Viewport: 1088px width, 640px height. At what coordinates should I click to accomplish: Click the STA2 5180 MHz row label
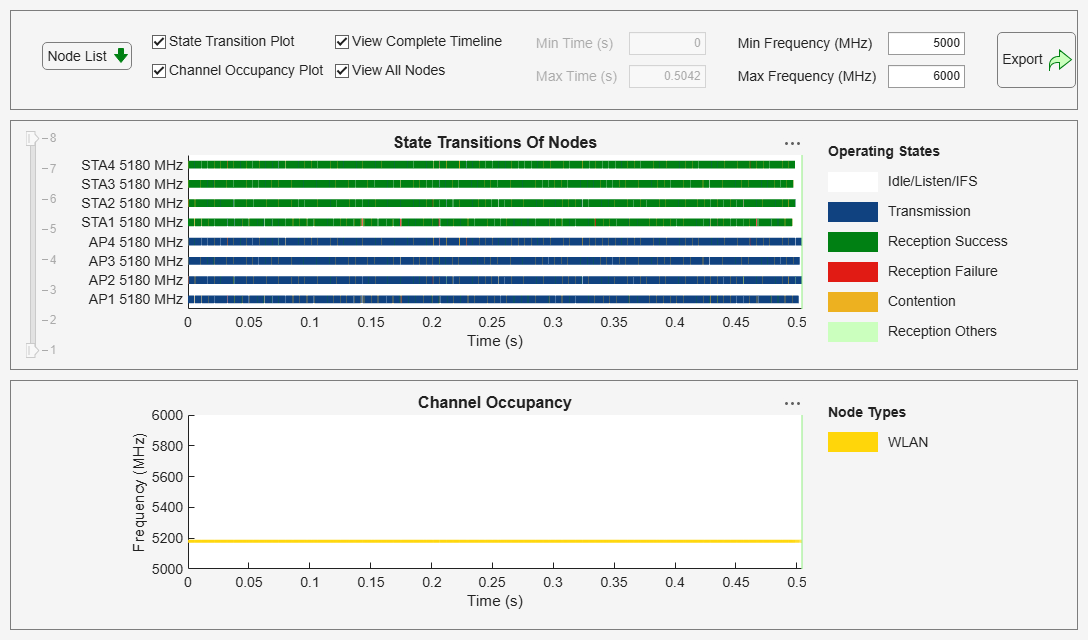[132, 203]
